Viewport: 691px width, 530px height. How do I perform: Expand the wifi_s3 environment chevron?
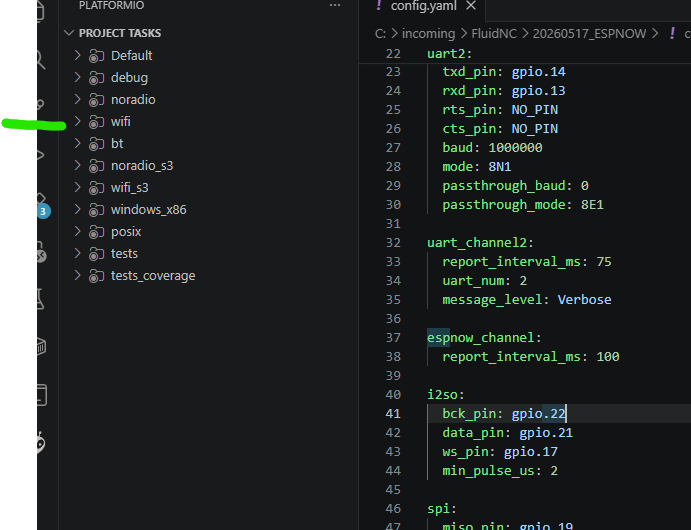click(78, 187)
